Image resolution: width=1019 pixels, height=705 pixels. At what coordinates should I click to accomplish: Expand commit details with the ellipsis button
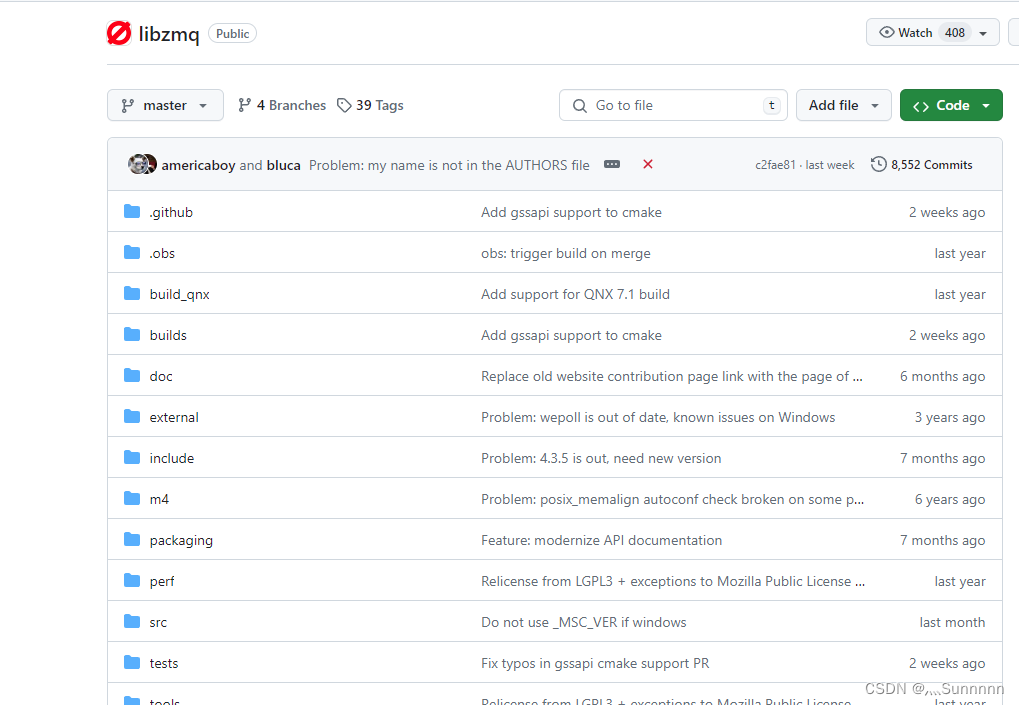[612, 164]
